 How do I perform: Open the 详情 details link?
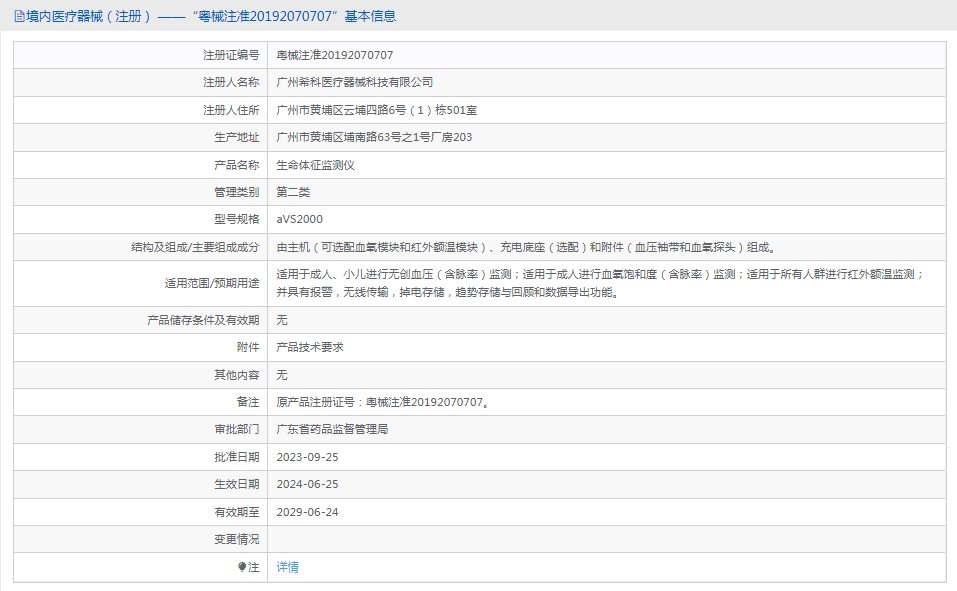(287, 567)
